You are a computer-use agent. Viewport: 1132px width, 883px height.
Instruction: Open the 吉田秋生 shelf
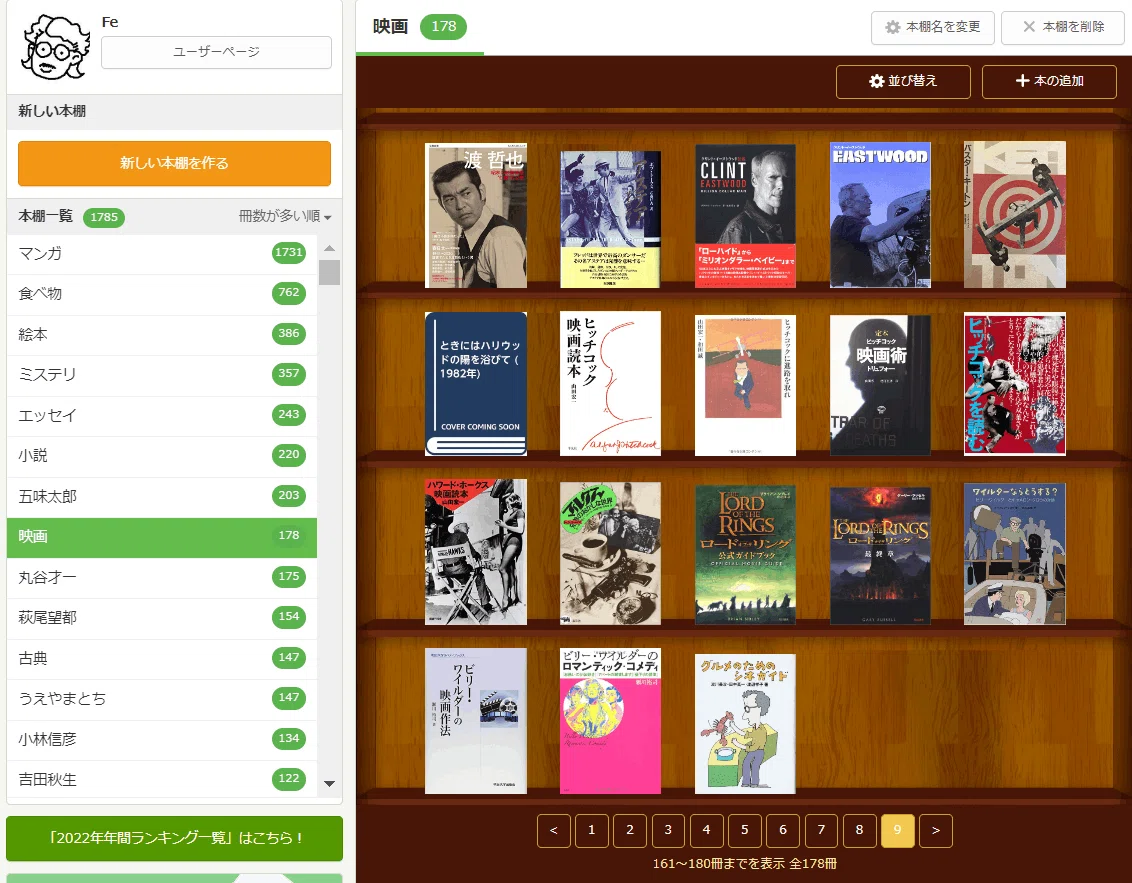click(162, 779)
